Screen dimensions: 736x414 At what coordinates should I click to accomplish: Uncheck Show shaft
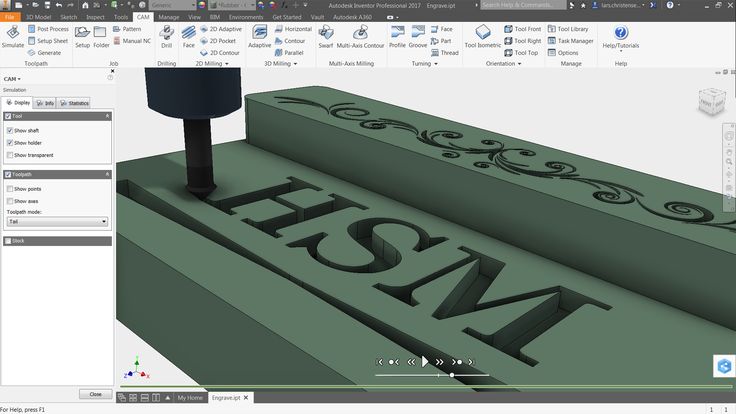point(10,130)
